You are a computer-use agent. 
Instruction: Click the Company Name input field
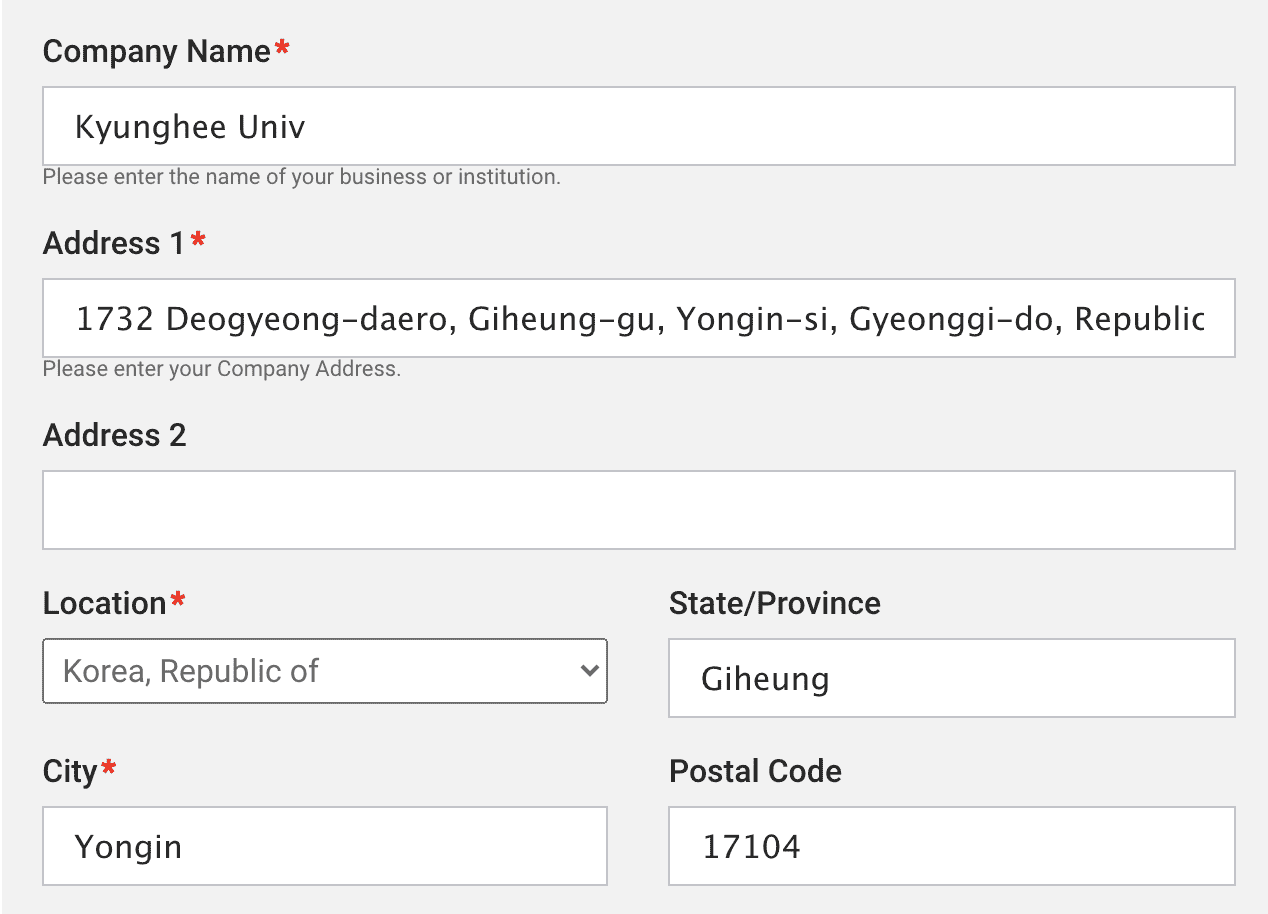[638, 126]
